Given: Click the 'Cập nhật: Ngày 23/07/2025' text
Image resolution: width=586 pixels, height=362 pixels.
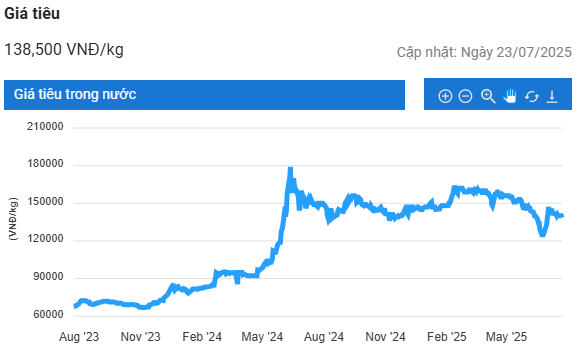Looking at the screenshot, I should point(484,52).
